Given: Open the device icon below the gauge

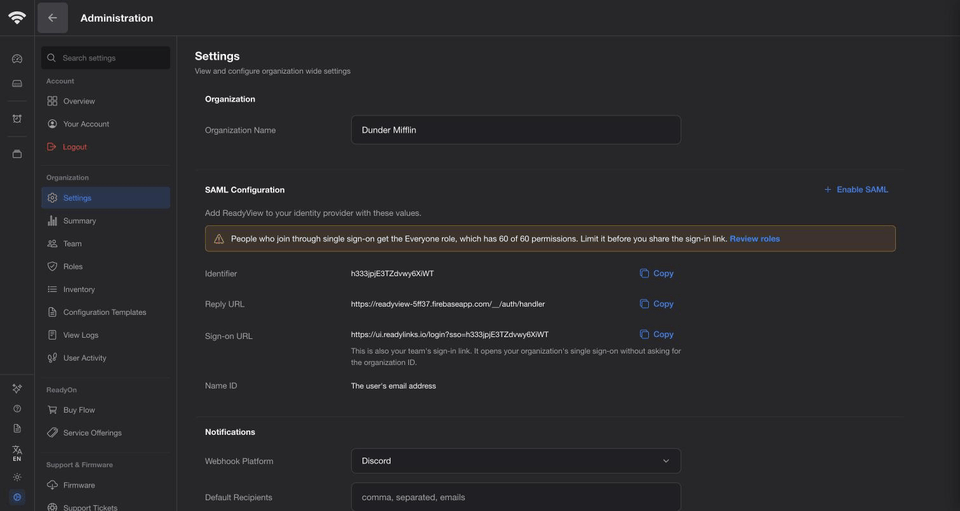Looking at the screenshot, I should 17,83.
